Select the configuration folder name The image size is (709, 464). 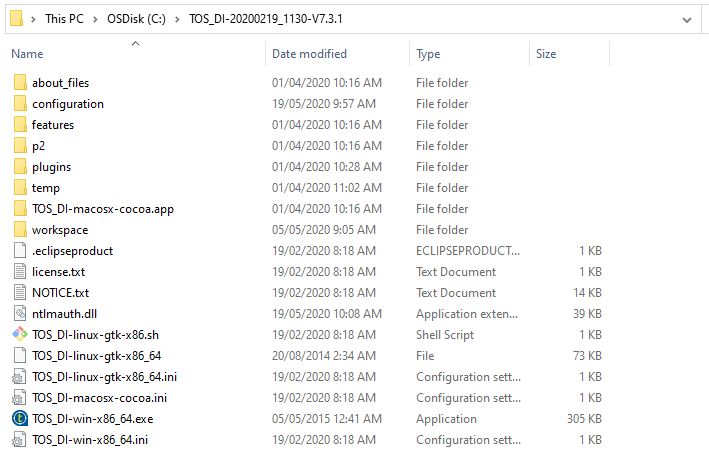[68, 104]
